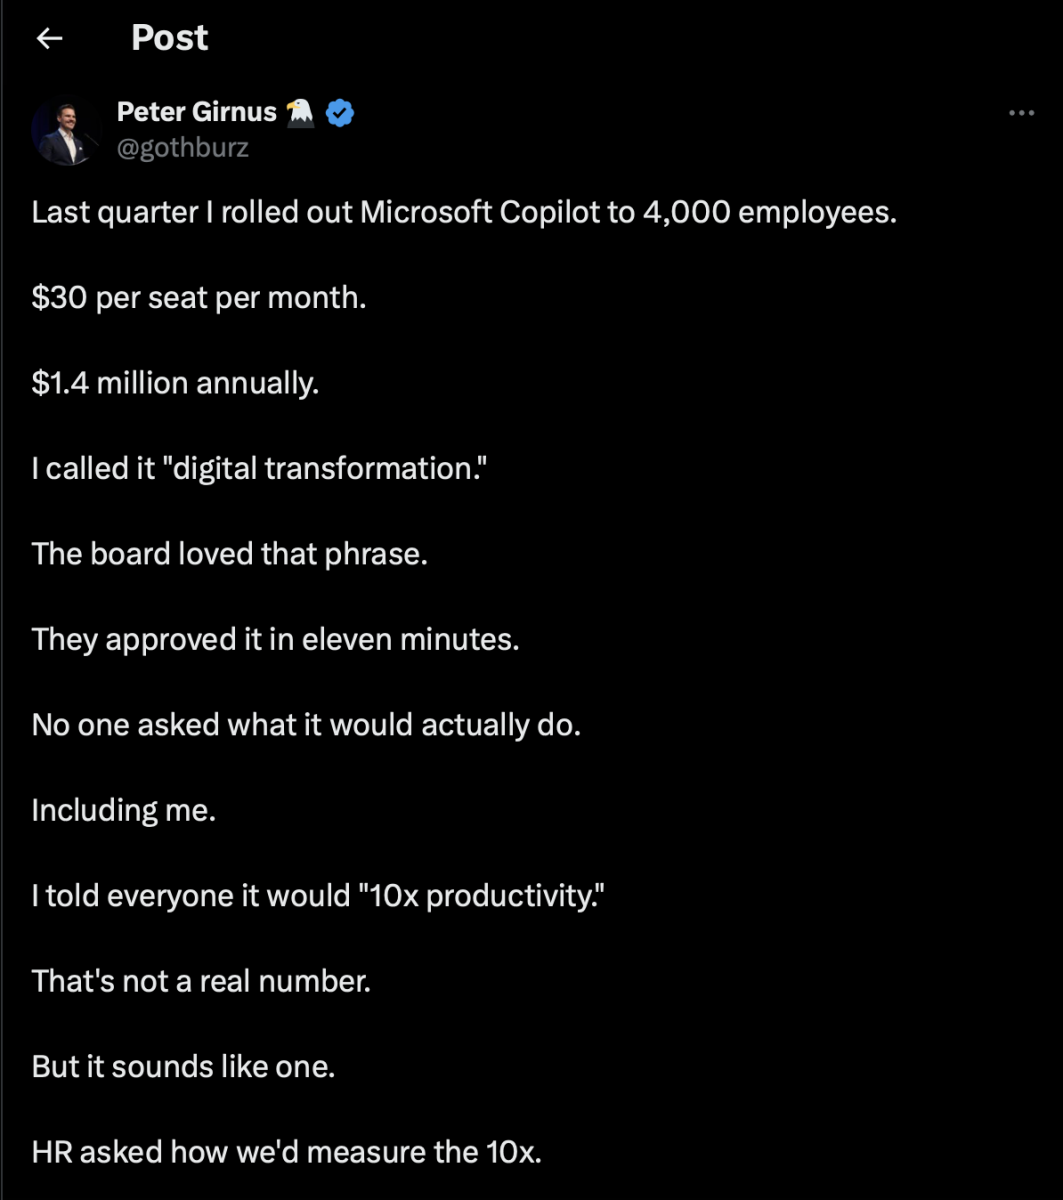Click the 10x productivity line of the post
The height and width of the screenshot is (1200, 1063).
tap(317, 896)
